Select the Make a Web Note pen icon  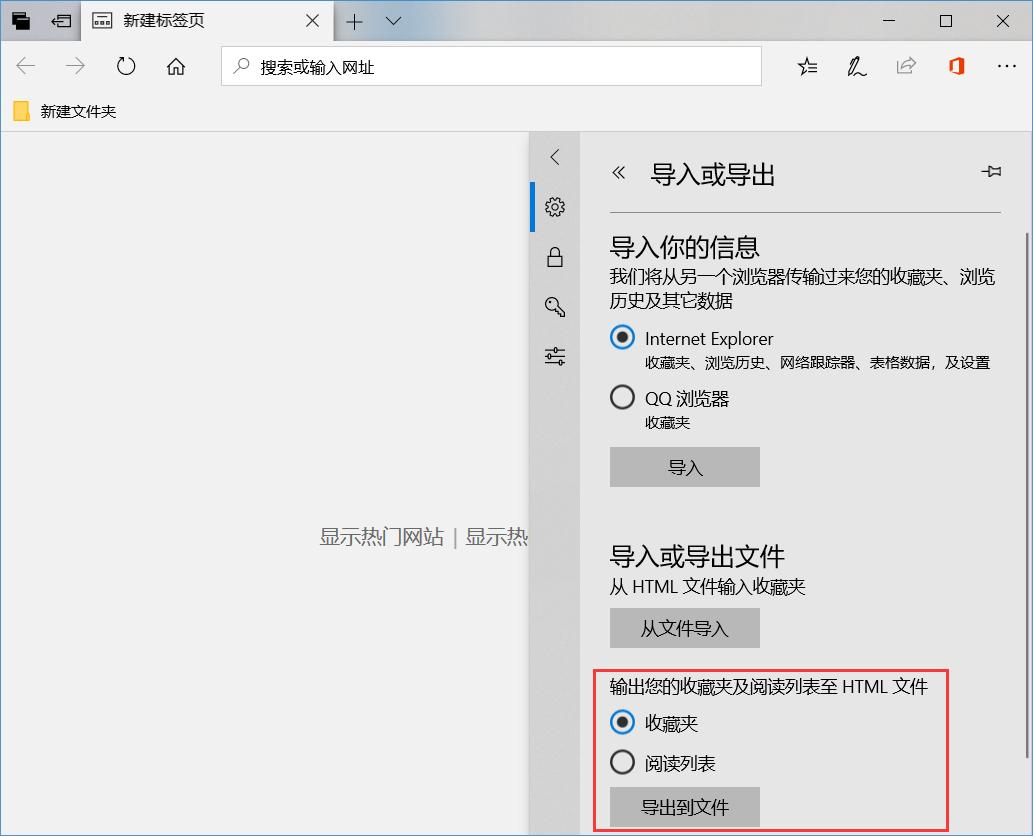(x=856, y=66)
